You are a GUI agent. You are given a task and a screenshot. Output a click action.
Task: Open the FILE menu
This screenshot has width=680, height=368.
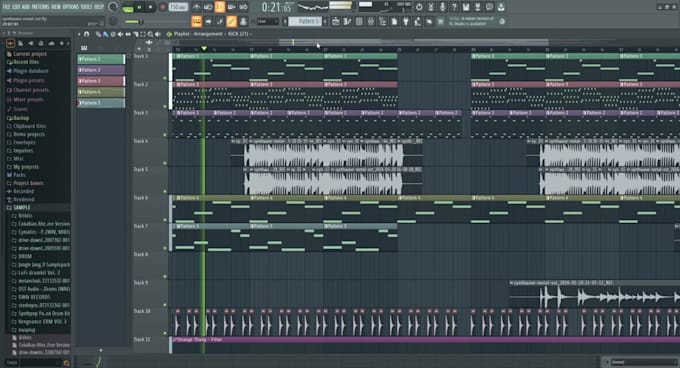[7, 7]
